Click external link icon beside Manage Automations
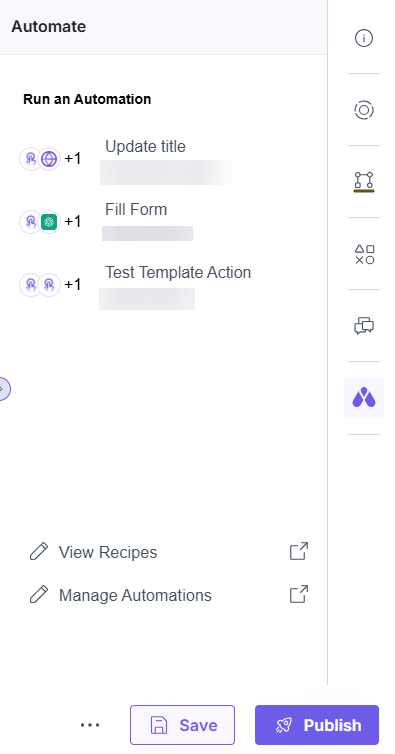The height and width of the screenshot is (754, 395). click(299, 594)
